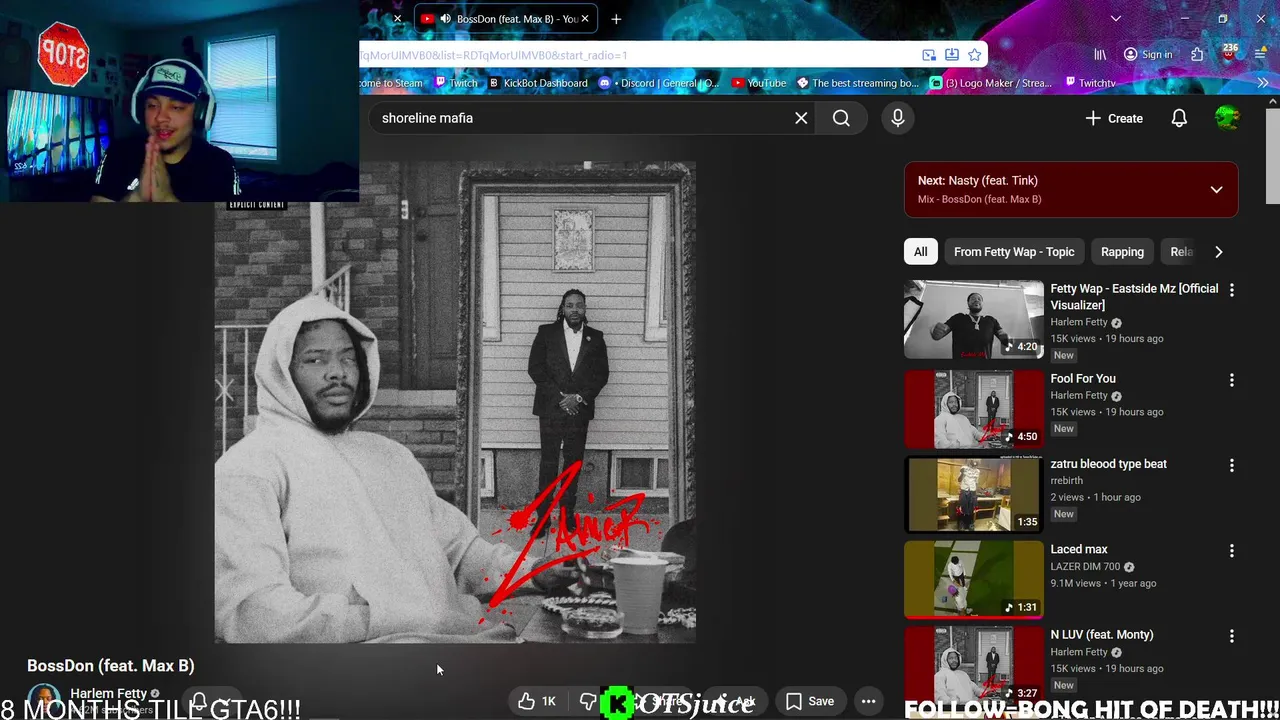Clear the YouTube search box with X
This screenshot has height=720, width=1280.
(801, 118)
